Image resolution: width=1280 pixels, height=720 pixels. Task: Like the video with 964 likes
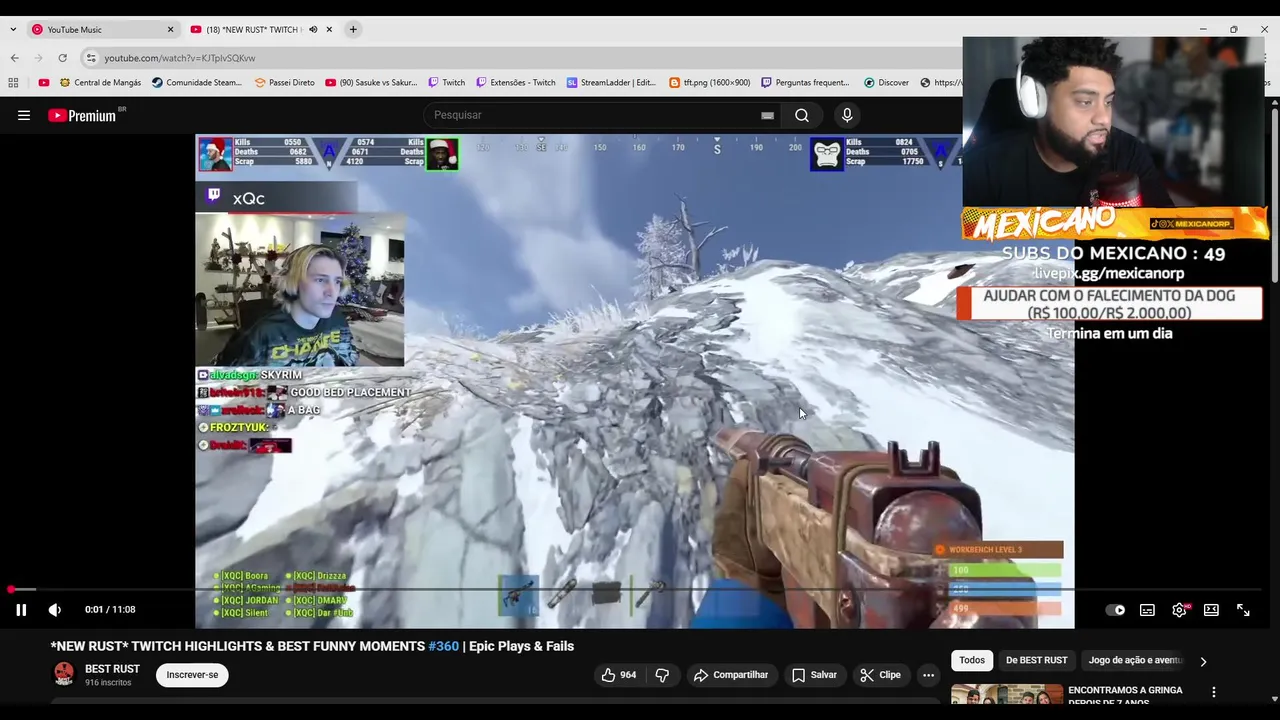(619, 675)
